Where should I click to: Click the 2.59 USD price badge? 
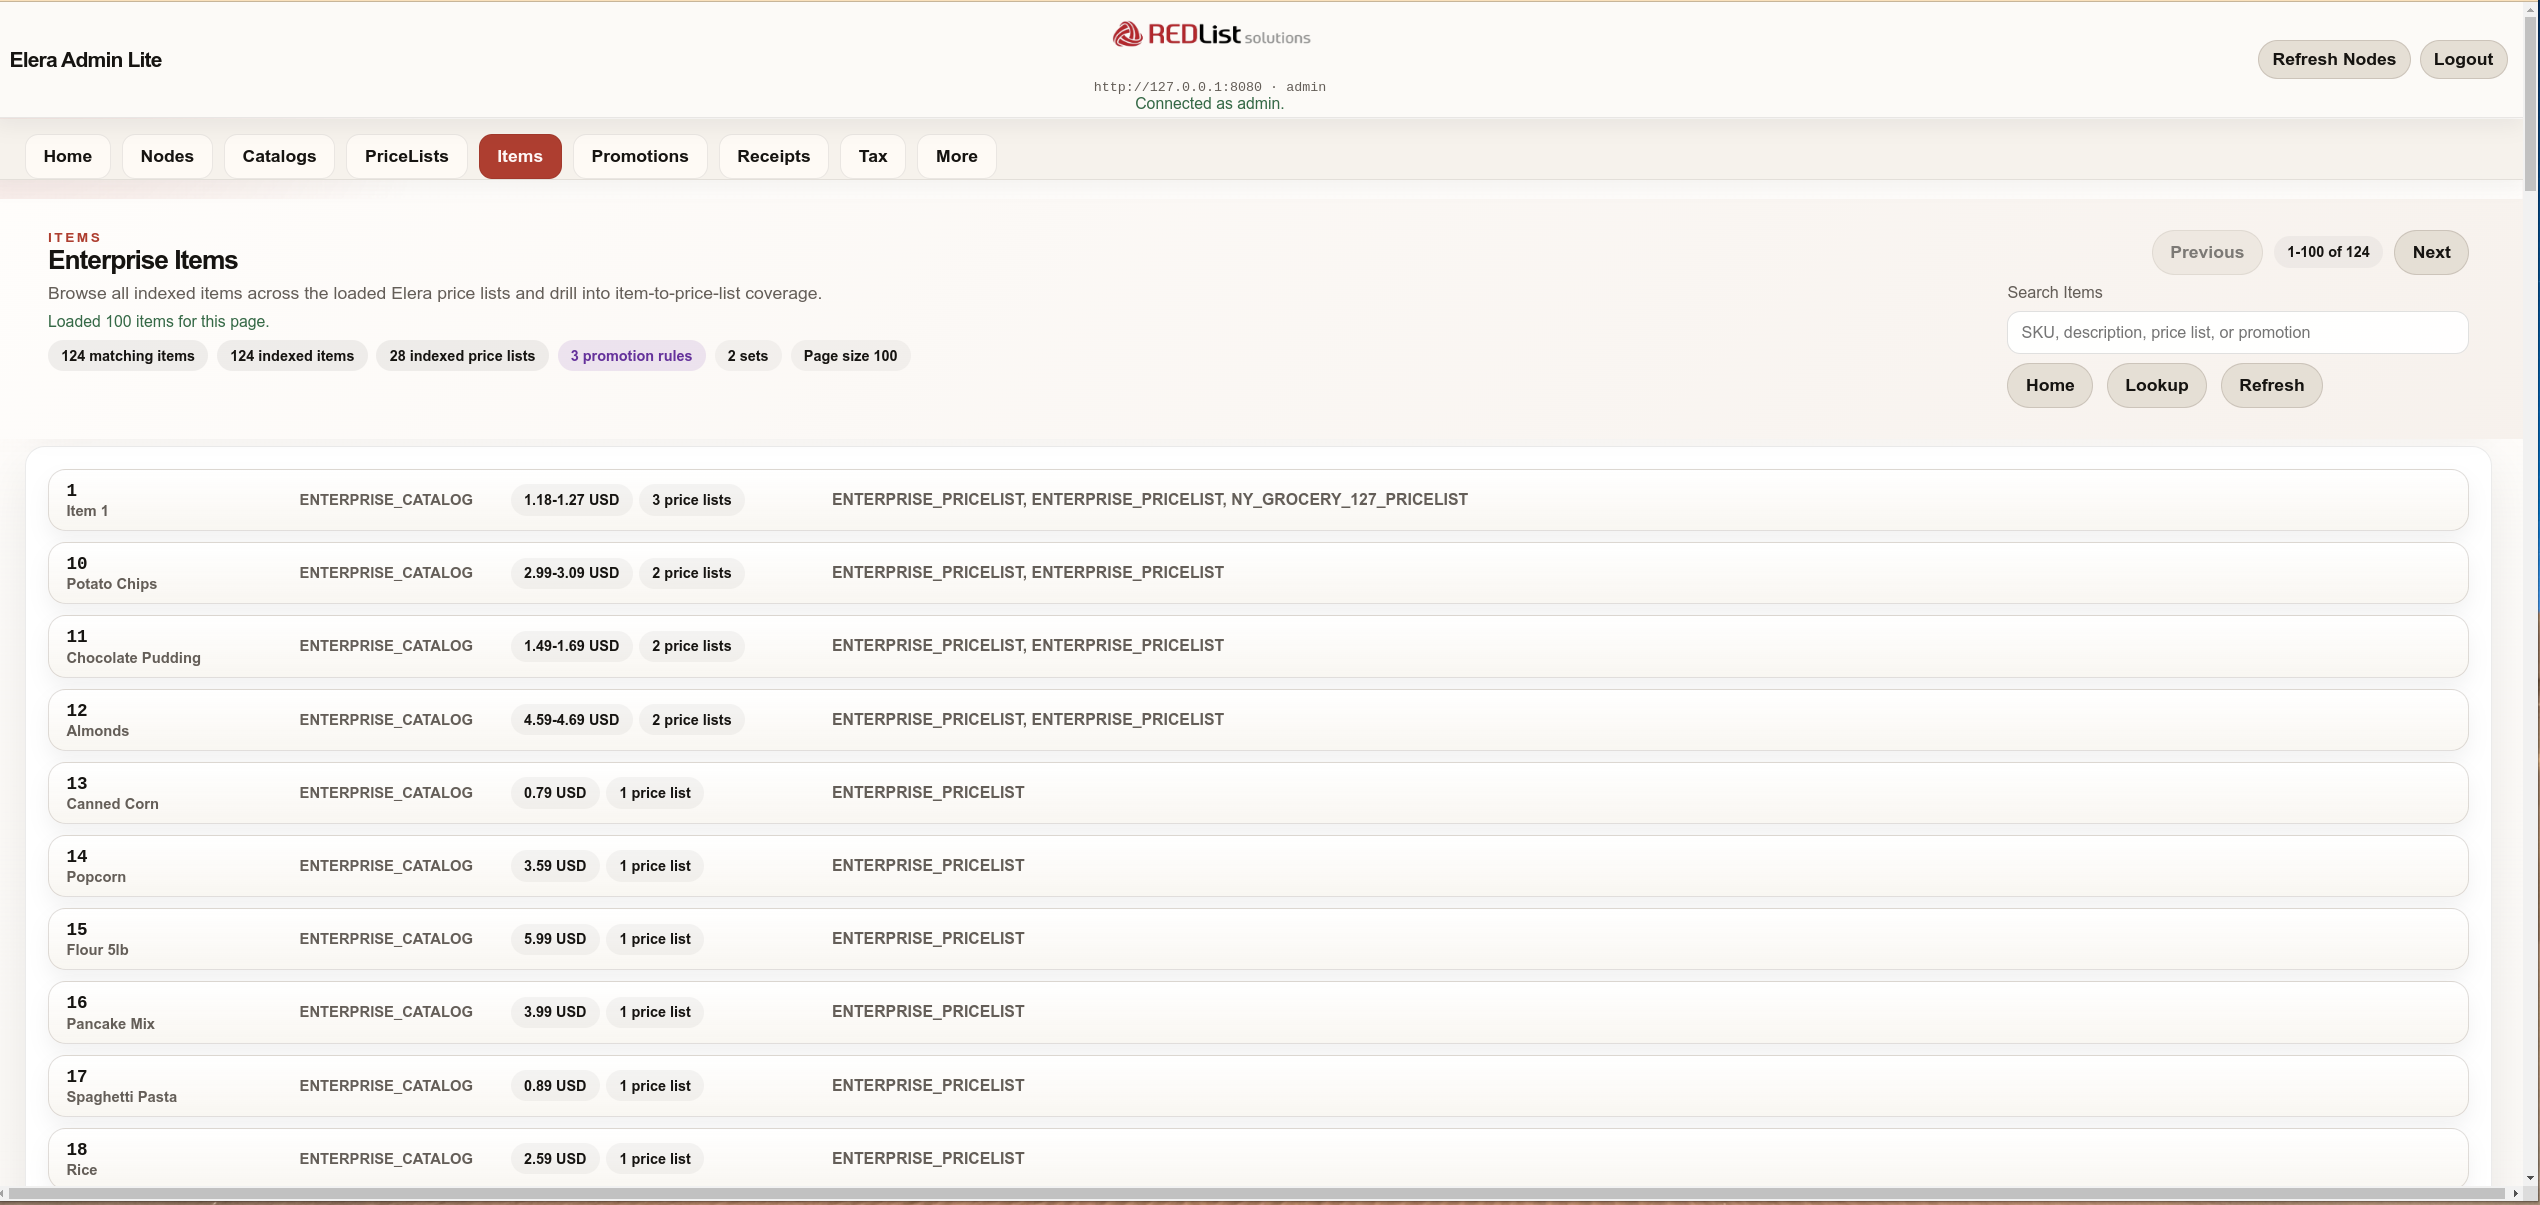point(555,1159)
